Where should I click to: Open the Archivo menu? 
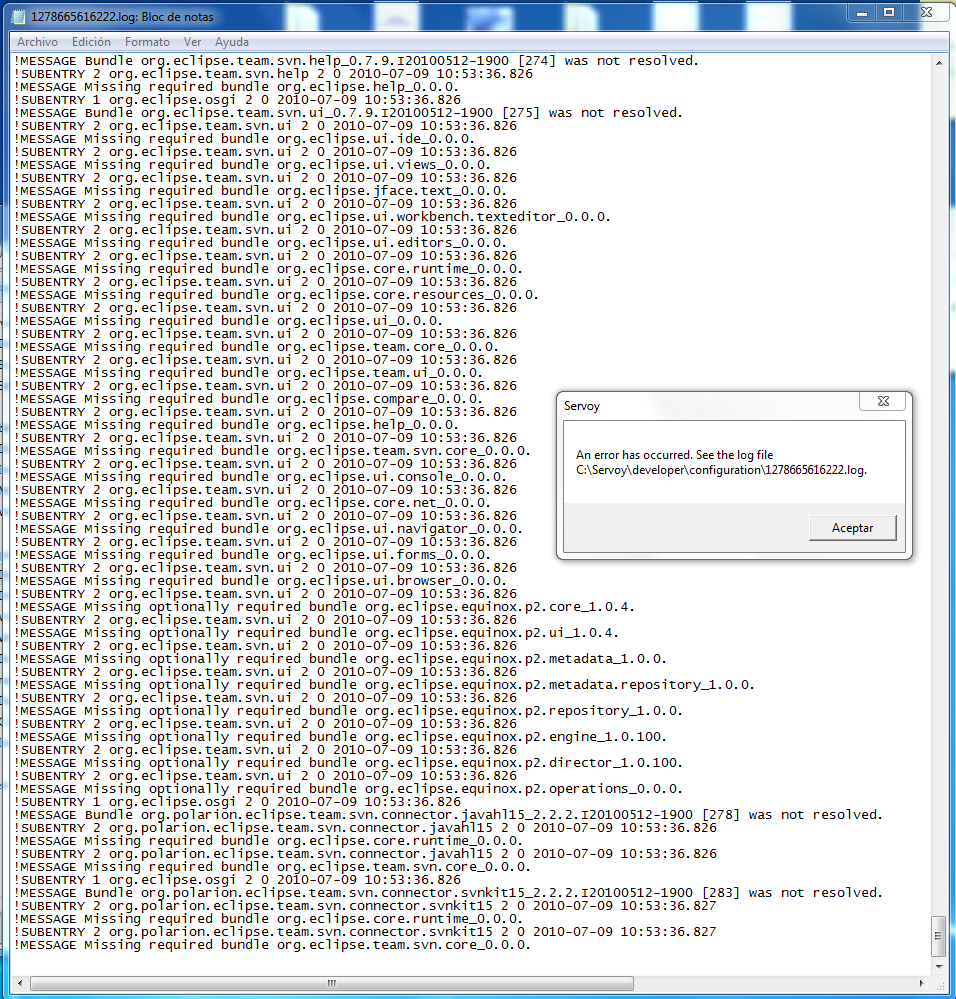coord(37,42)
